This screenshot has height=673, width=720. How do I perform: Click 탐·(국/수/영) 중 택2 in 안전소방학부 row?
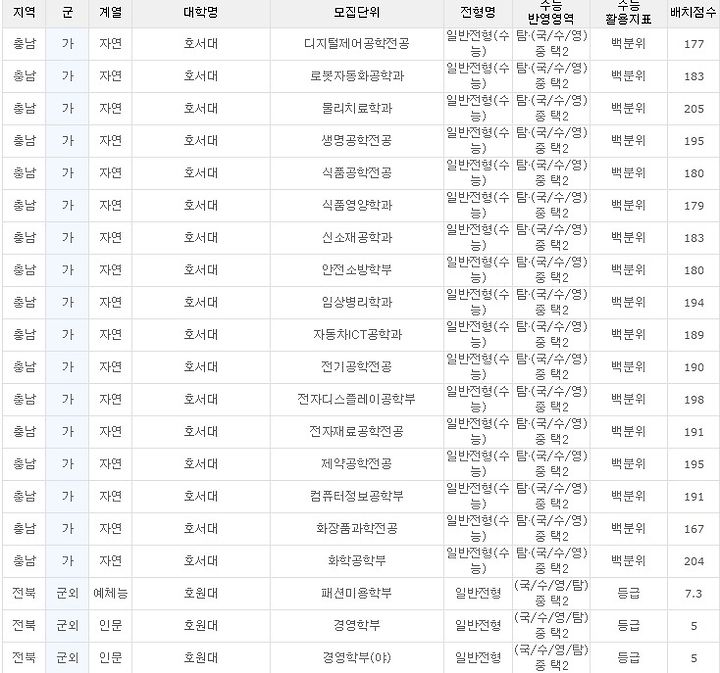point(551,270)
